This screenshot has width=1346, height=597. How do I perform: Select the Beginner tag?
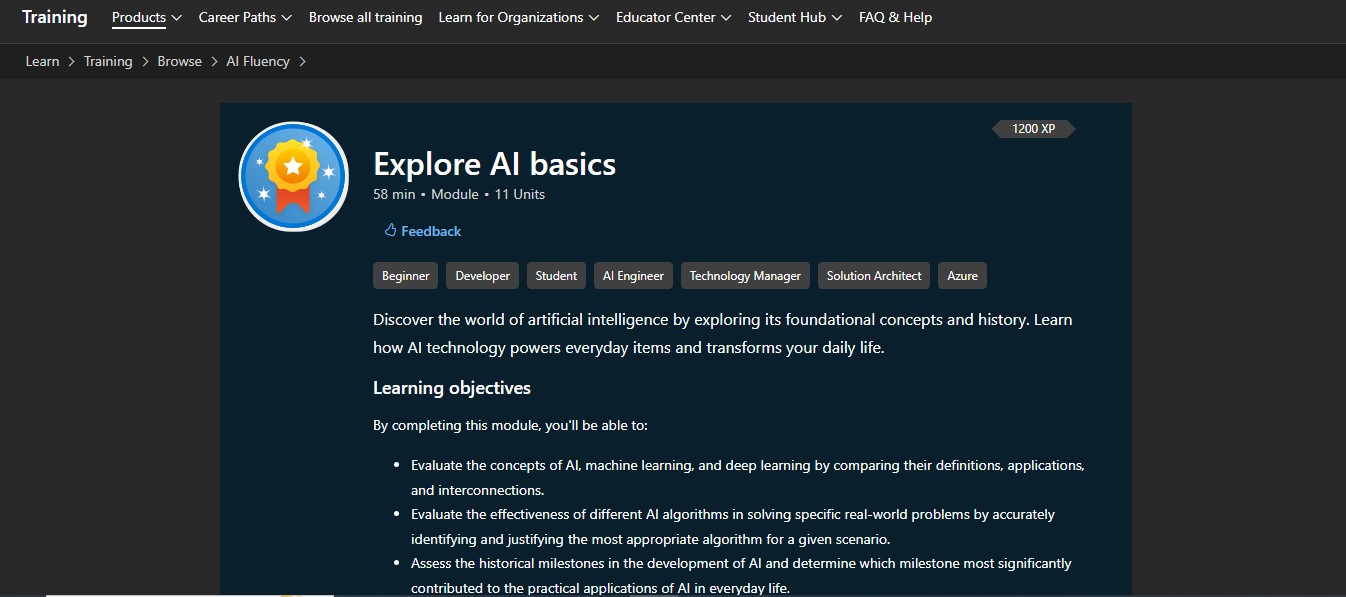405,276
